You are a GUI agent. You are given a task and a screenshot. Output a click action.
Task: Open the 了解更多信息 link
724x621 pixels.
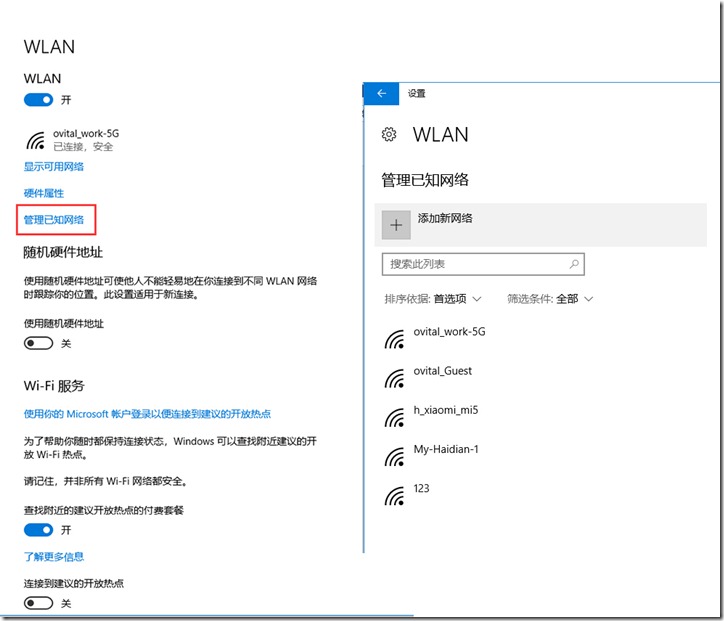click(x=54, y=556)
